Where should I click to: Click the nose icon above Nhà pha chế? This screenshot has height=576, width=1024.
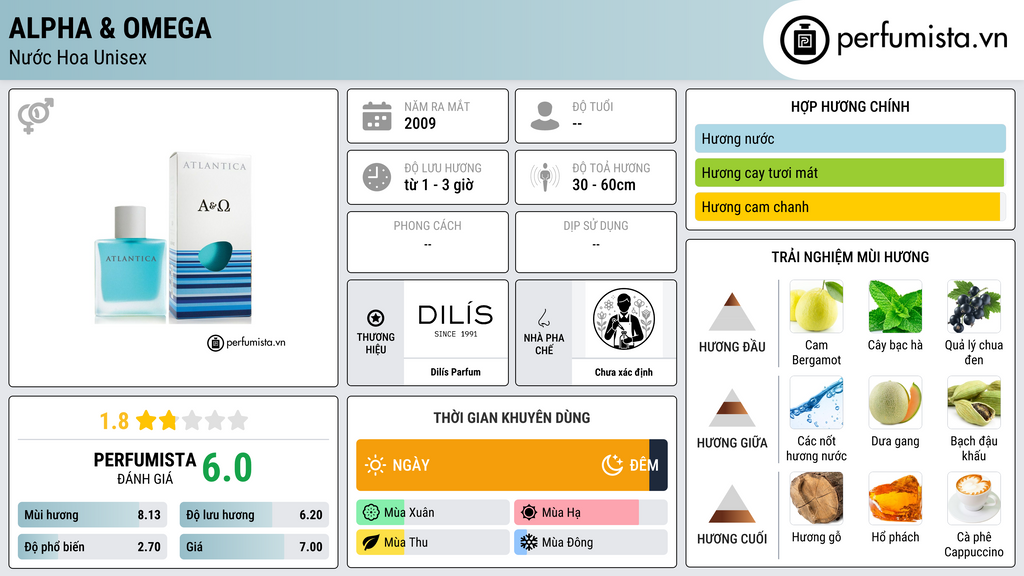pos(543,318)
